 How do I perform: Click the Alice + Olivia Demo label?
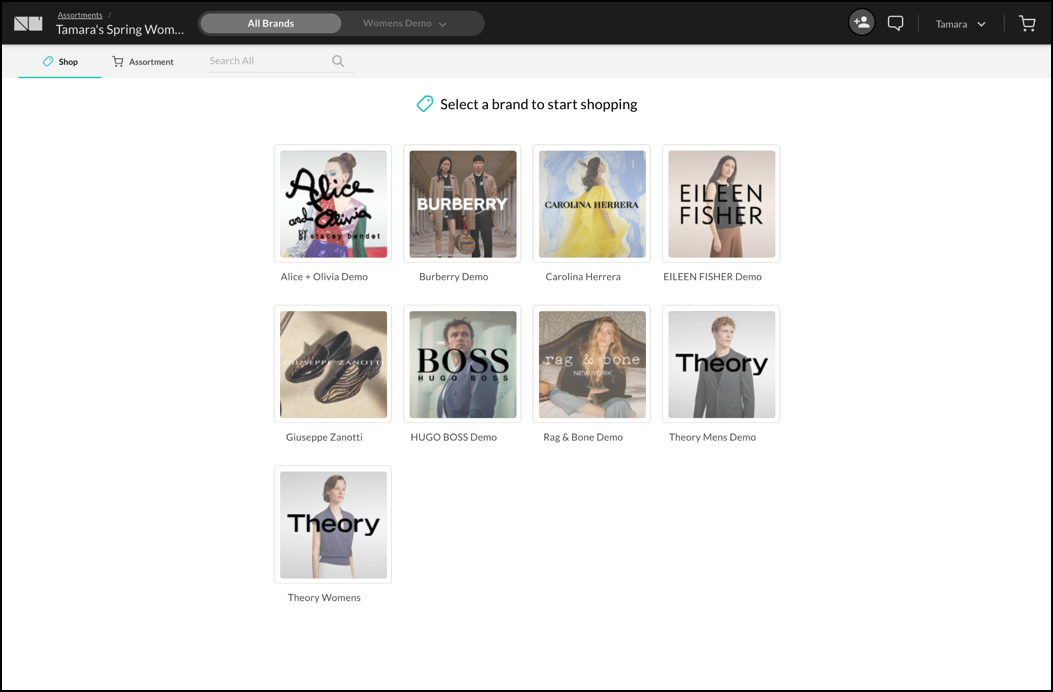[x=324, y=277]
